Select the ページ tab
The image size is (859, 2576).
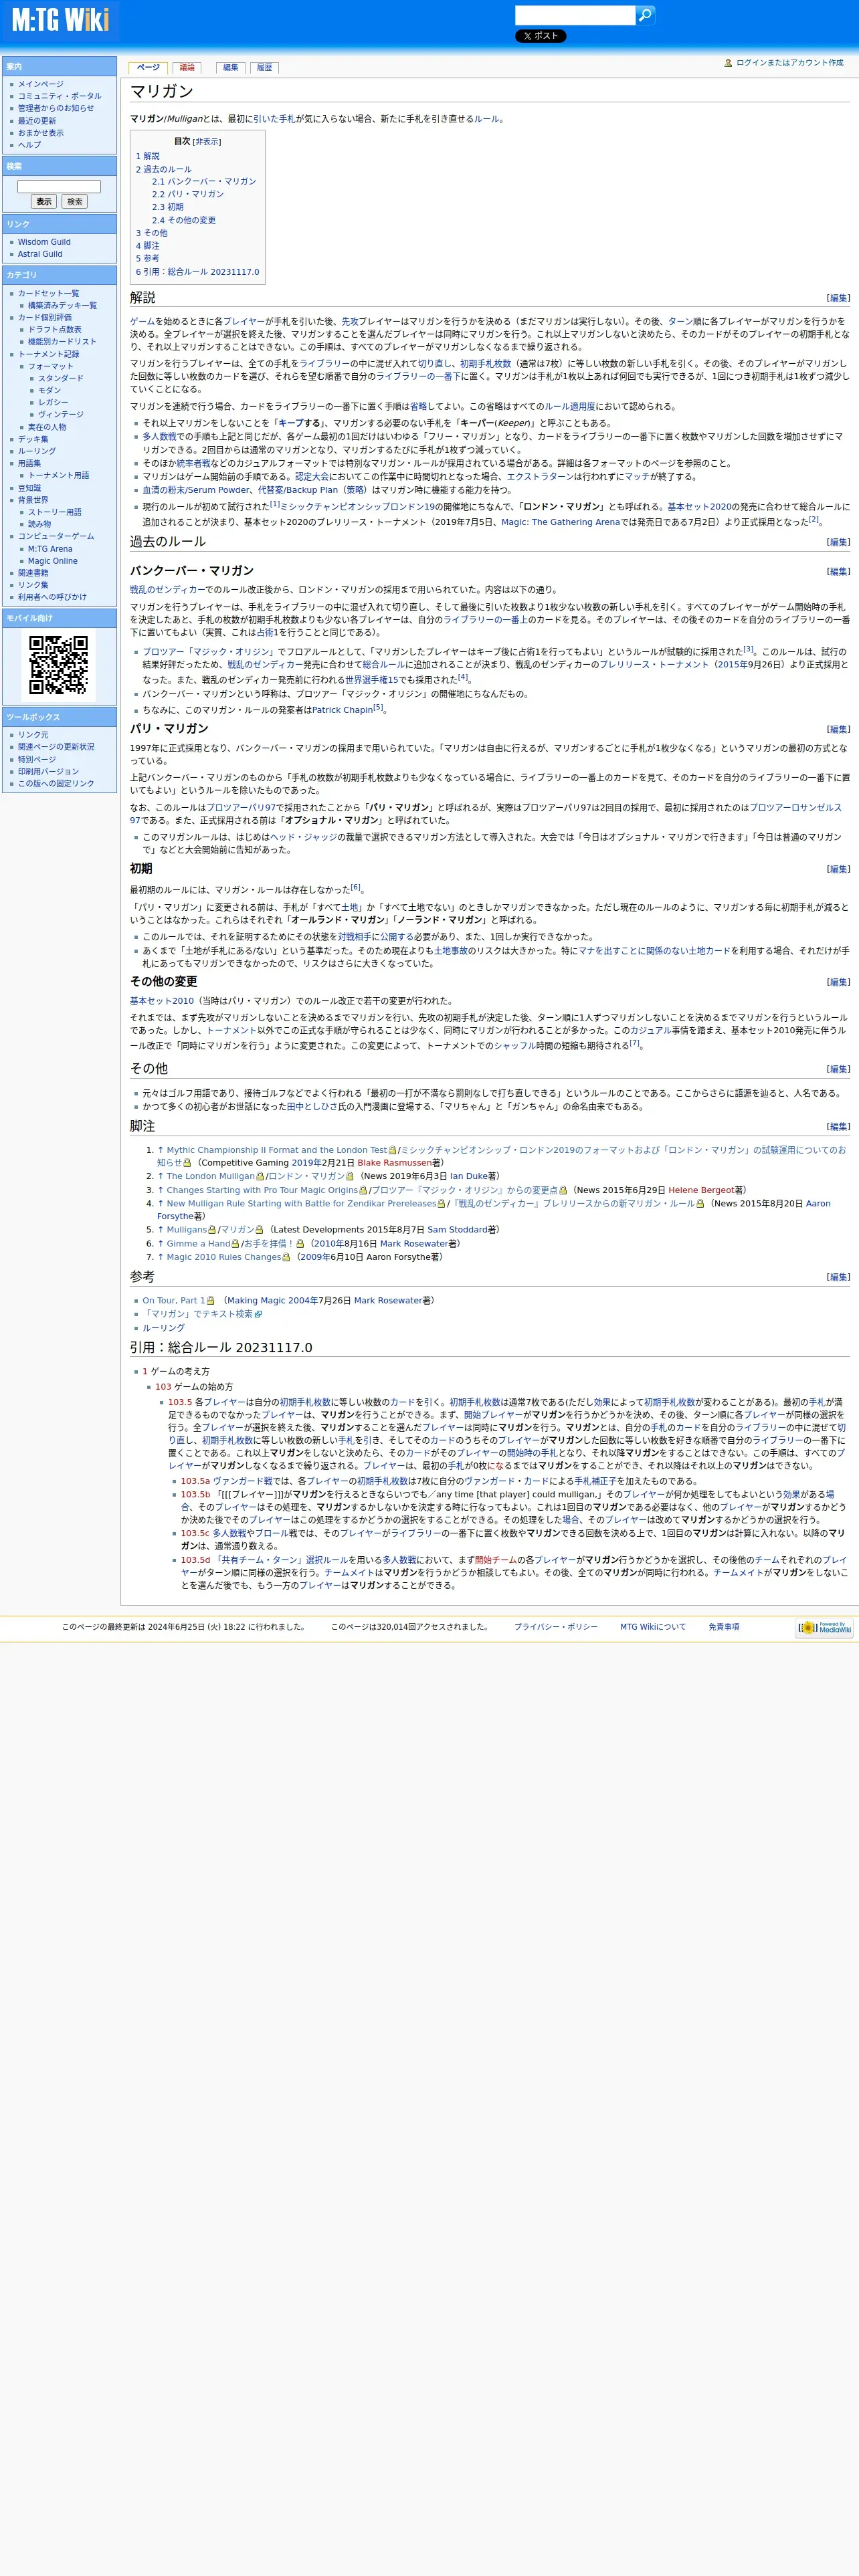click(148, 67)
